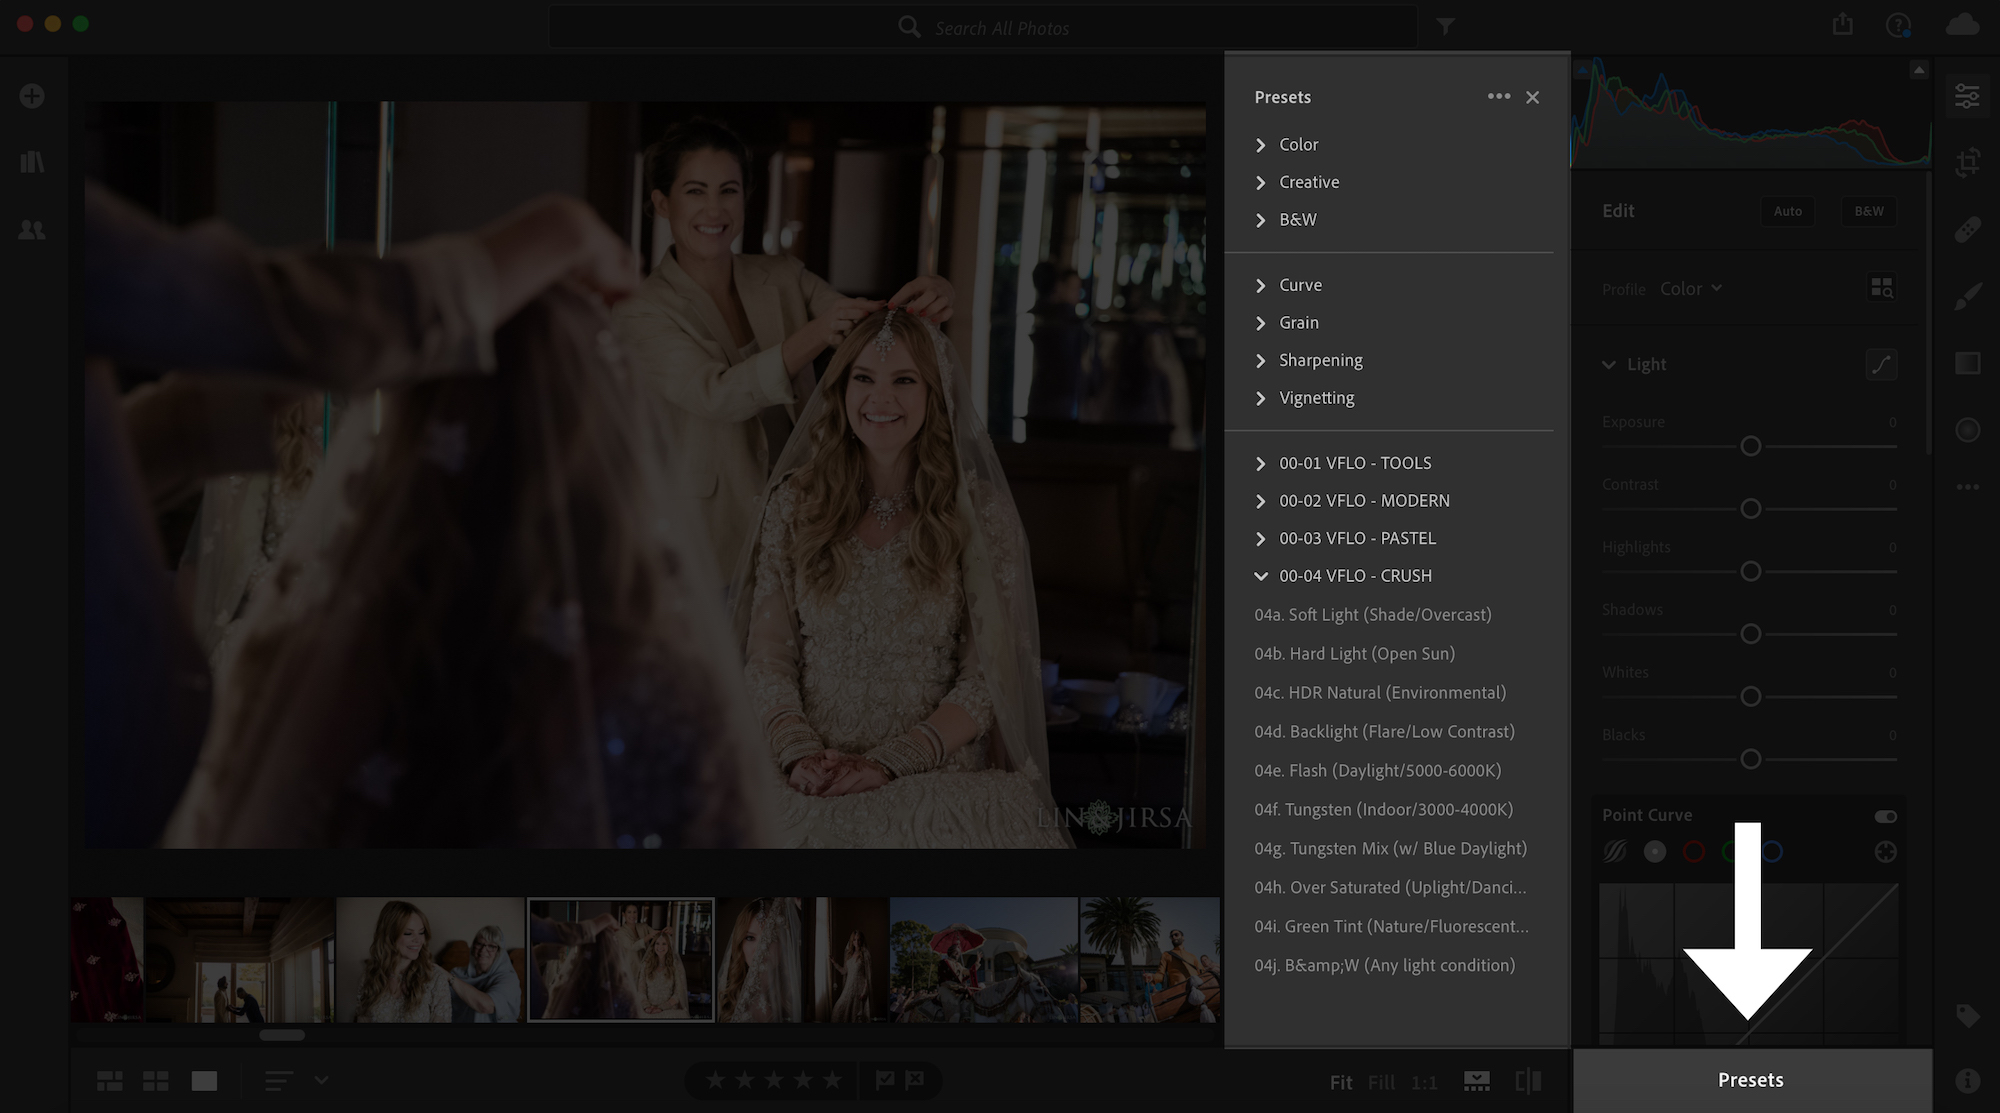
Task: Select the red channel in Point Curve
Action: (x=1694, y=851)
